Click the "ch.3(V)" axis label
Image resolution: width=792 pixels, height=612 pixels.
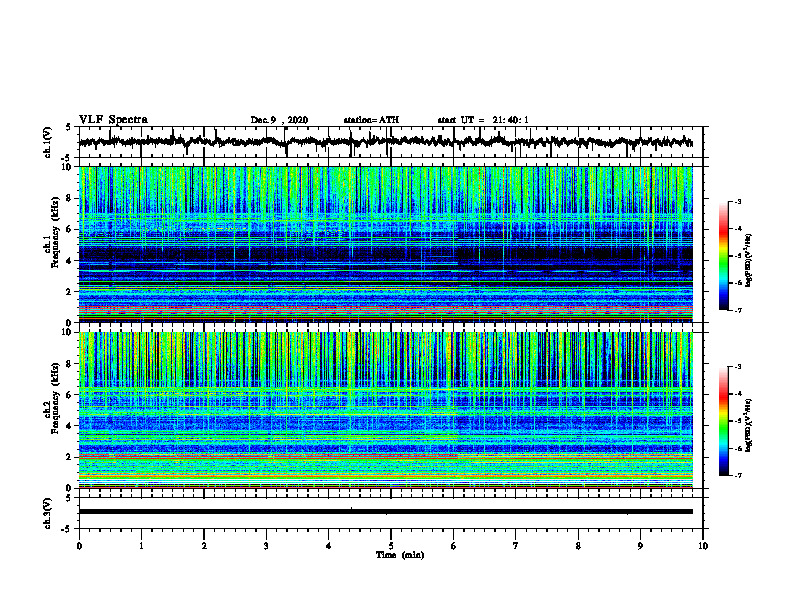point(47,513)
